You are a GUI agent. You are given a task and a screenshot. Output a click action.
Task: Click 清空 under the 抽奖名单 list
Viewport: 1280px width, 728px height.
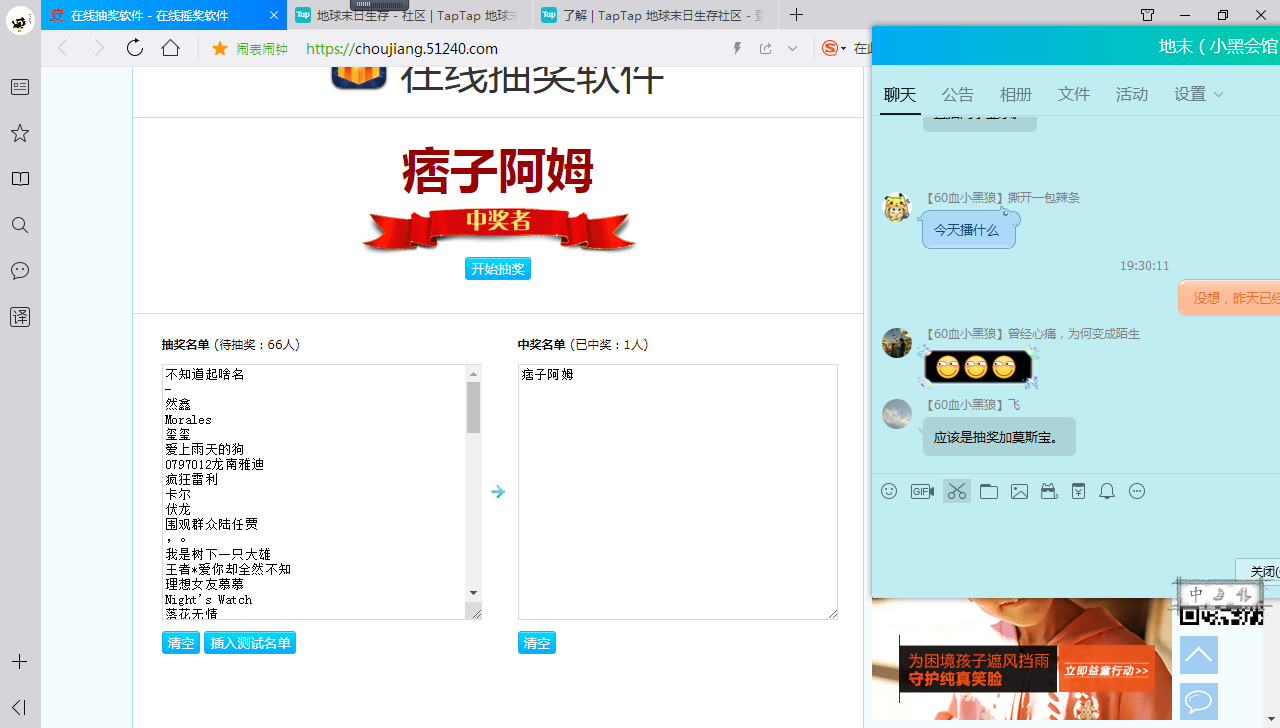point(181,643)
